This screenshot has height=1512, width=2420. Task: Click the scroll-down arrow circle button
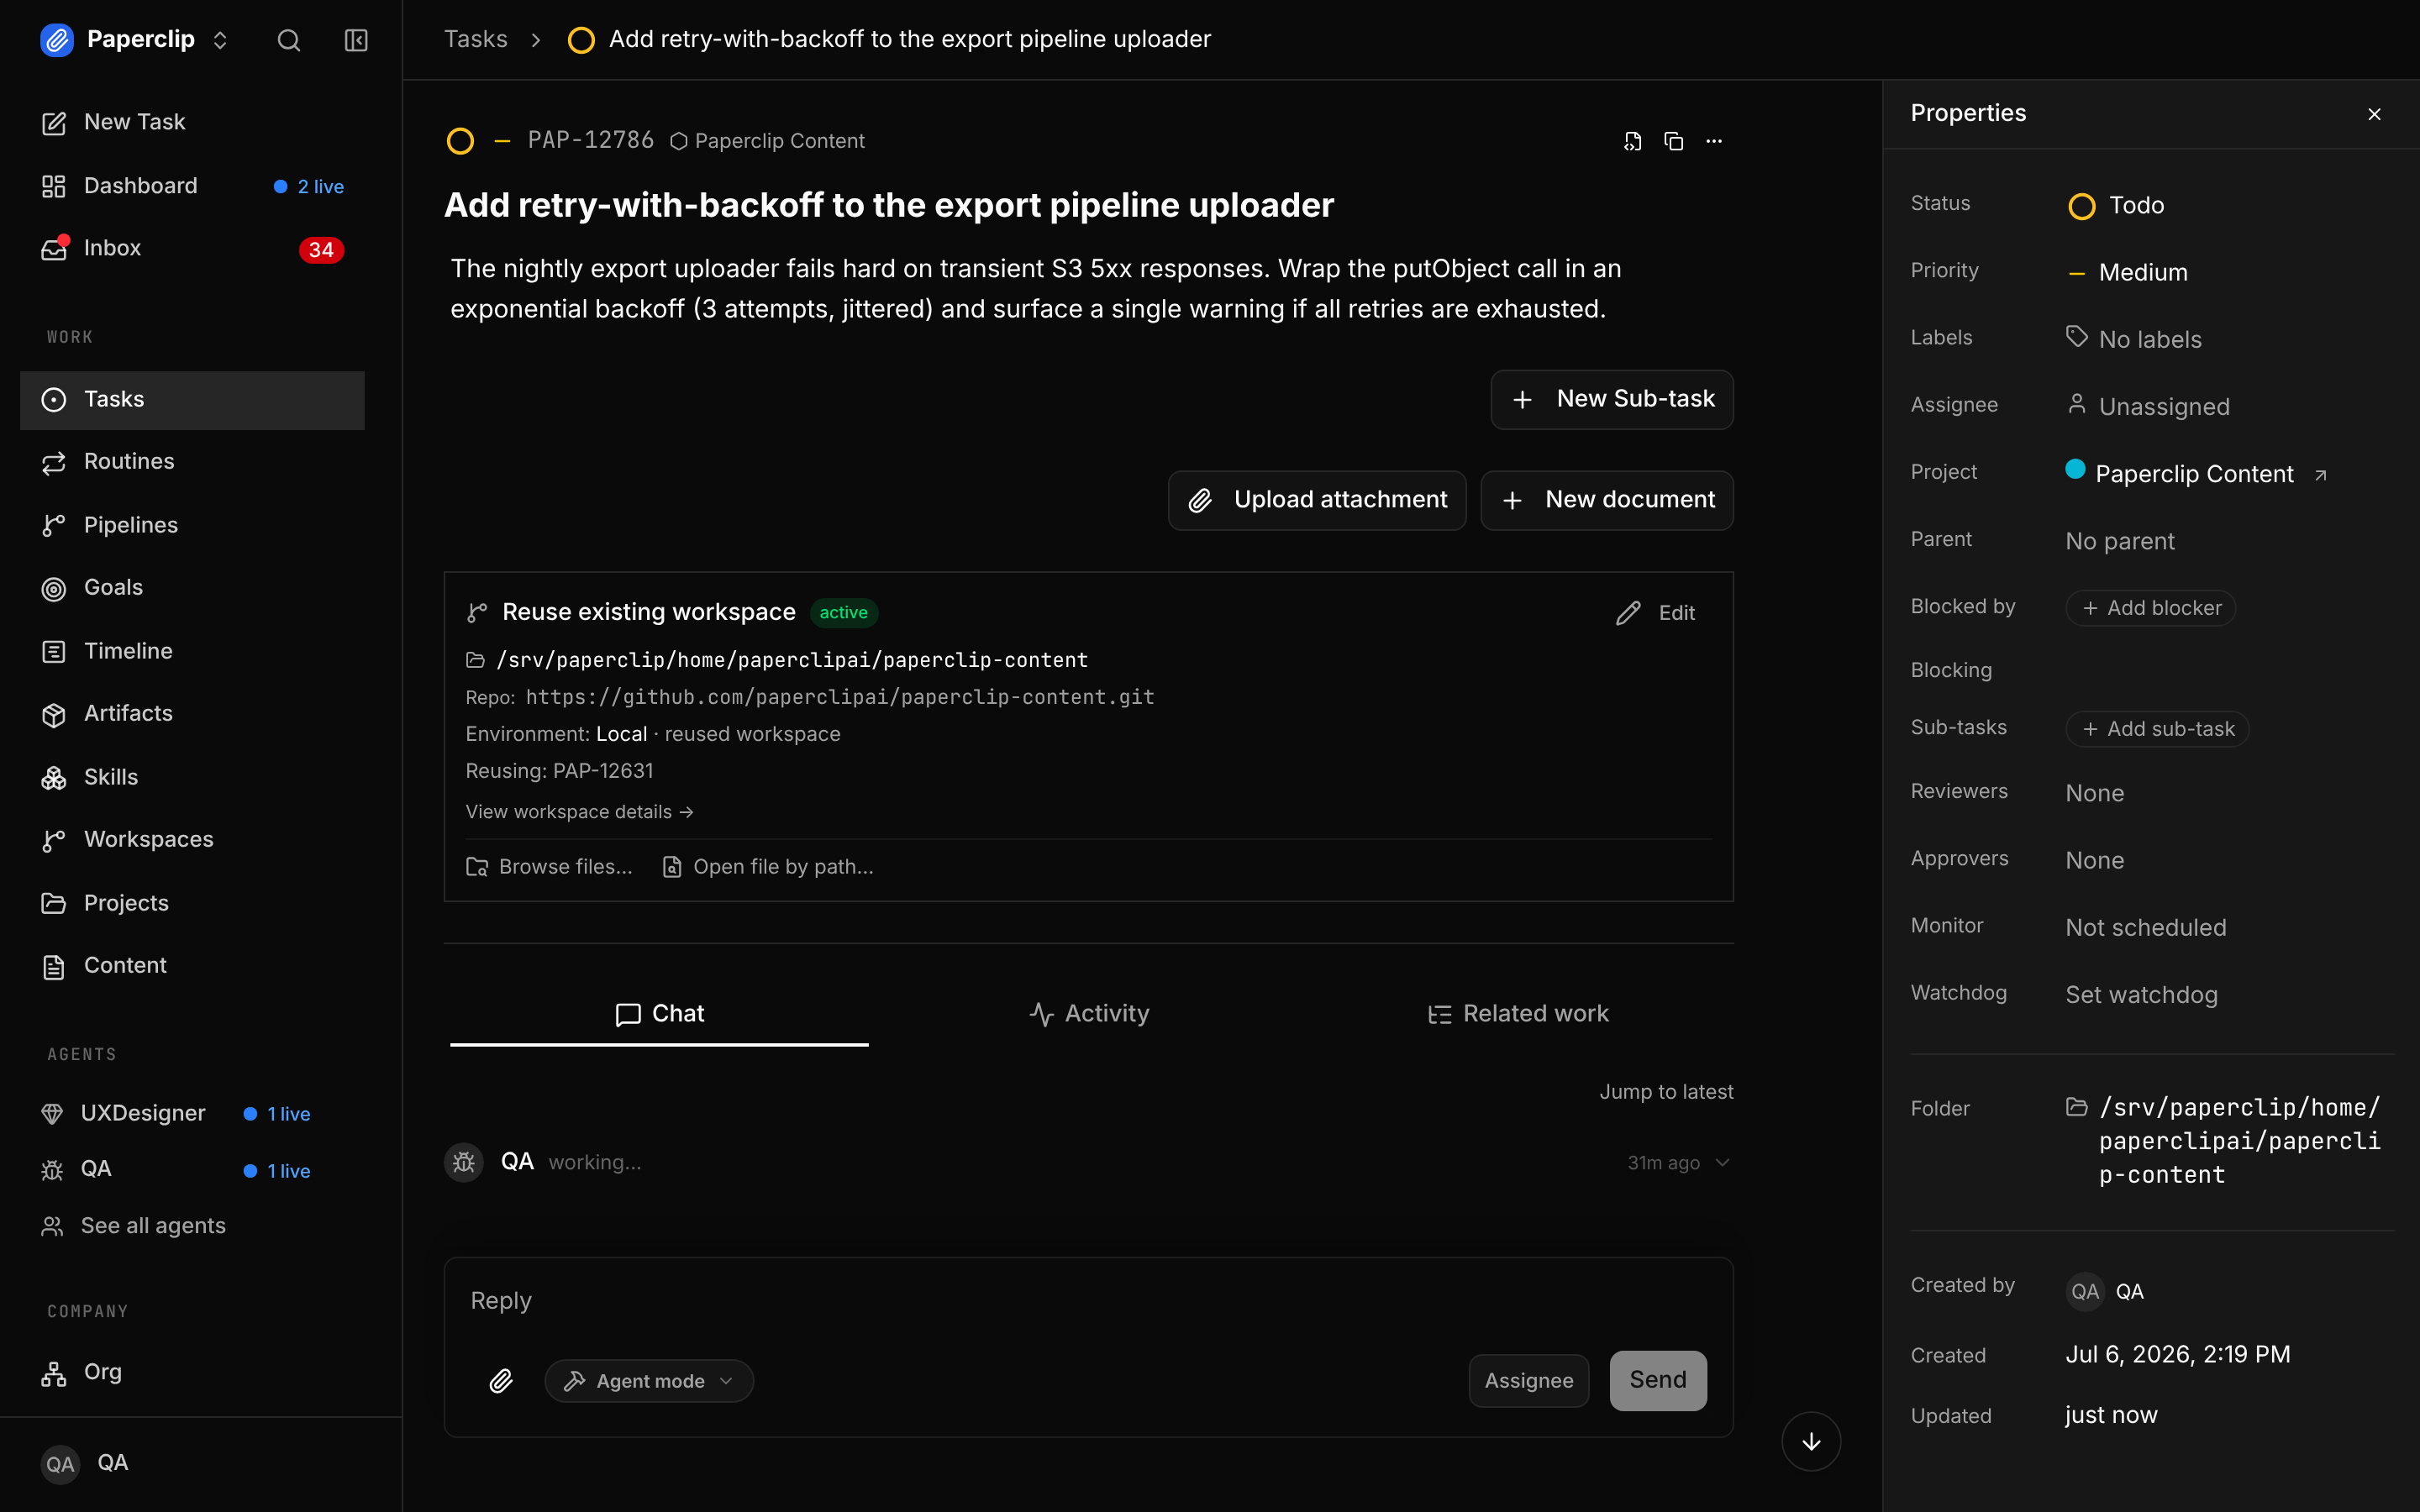click(x=1811, y=1441)
